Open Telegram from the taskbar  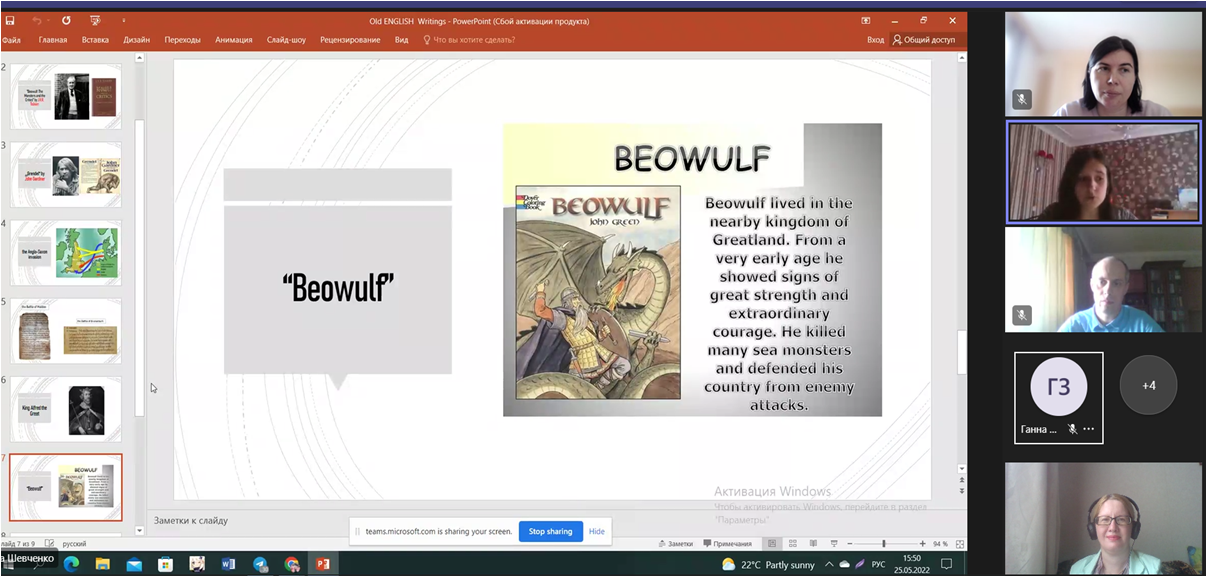click(260, 565)
